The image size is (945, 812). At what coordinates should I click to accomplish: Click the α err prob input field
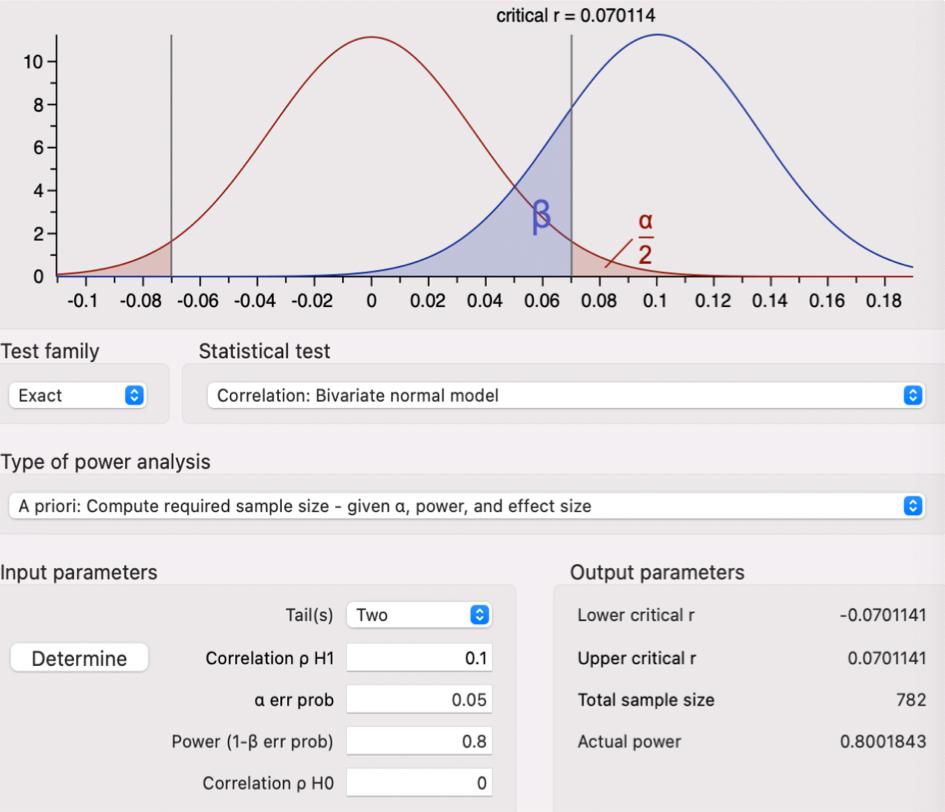point(419,699)
